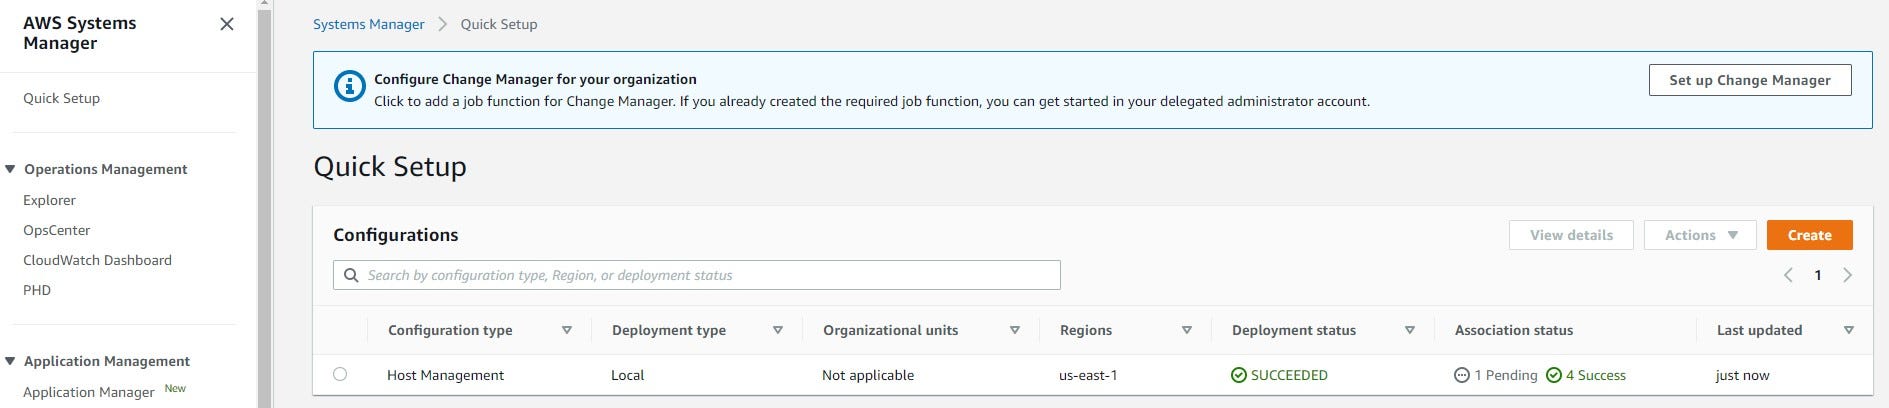This screenshot has height=408, width=1889.
Task: Sort by Last updated column arrow
Action: [x=1849, y=330]
